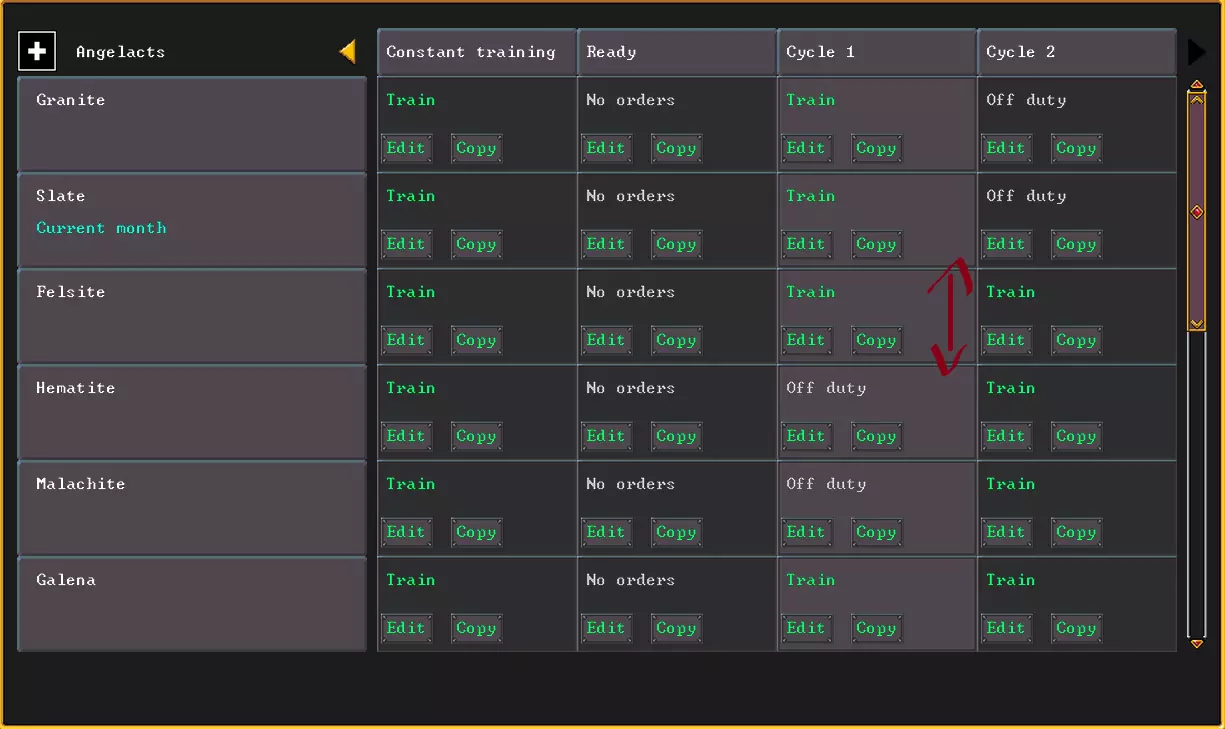
Task: Edit Slate's Ready order
Action: 606,244
